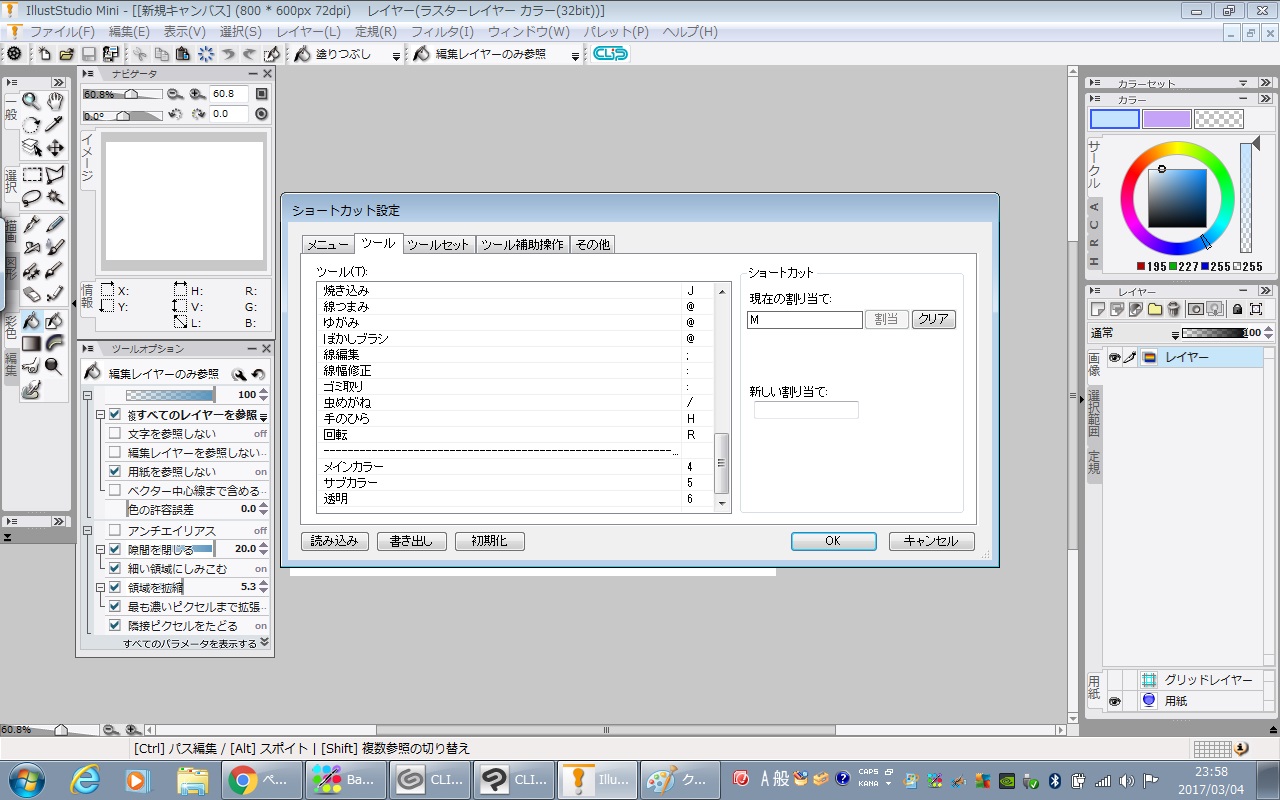
Task: Select the lasso selection tool
Action: pyautogui.click(x=31, y=198)
